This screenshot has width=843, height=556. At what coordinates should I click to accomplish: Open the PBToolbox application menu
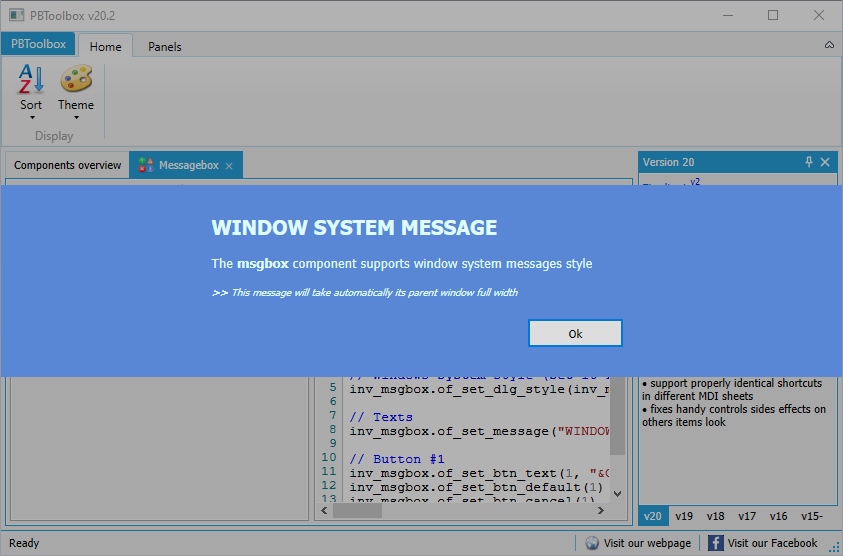38,44
